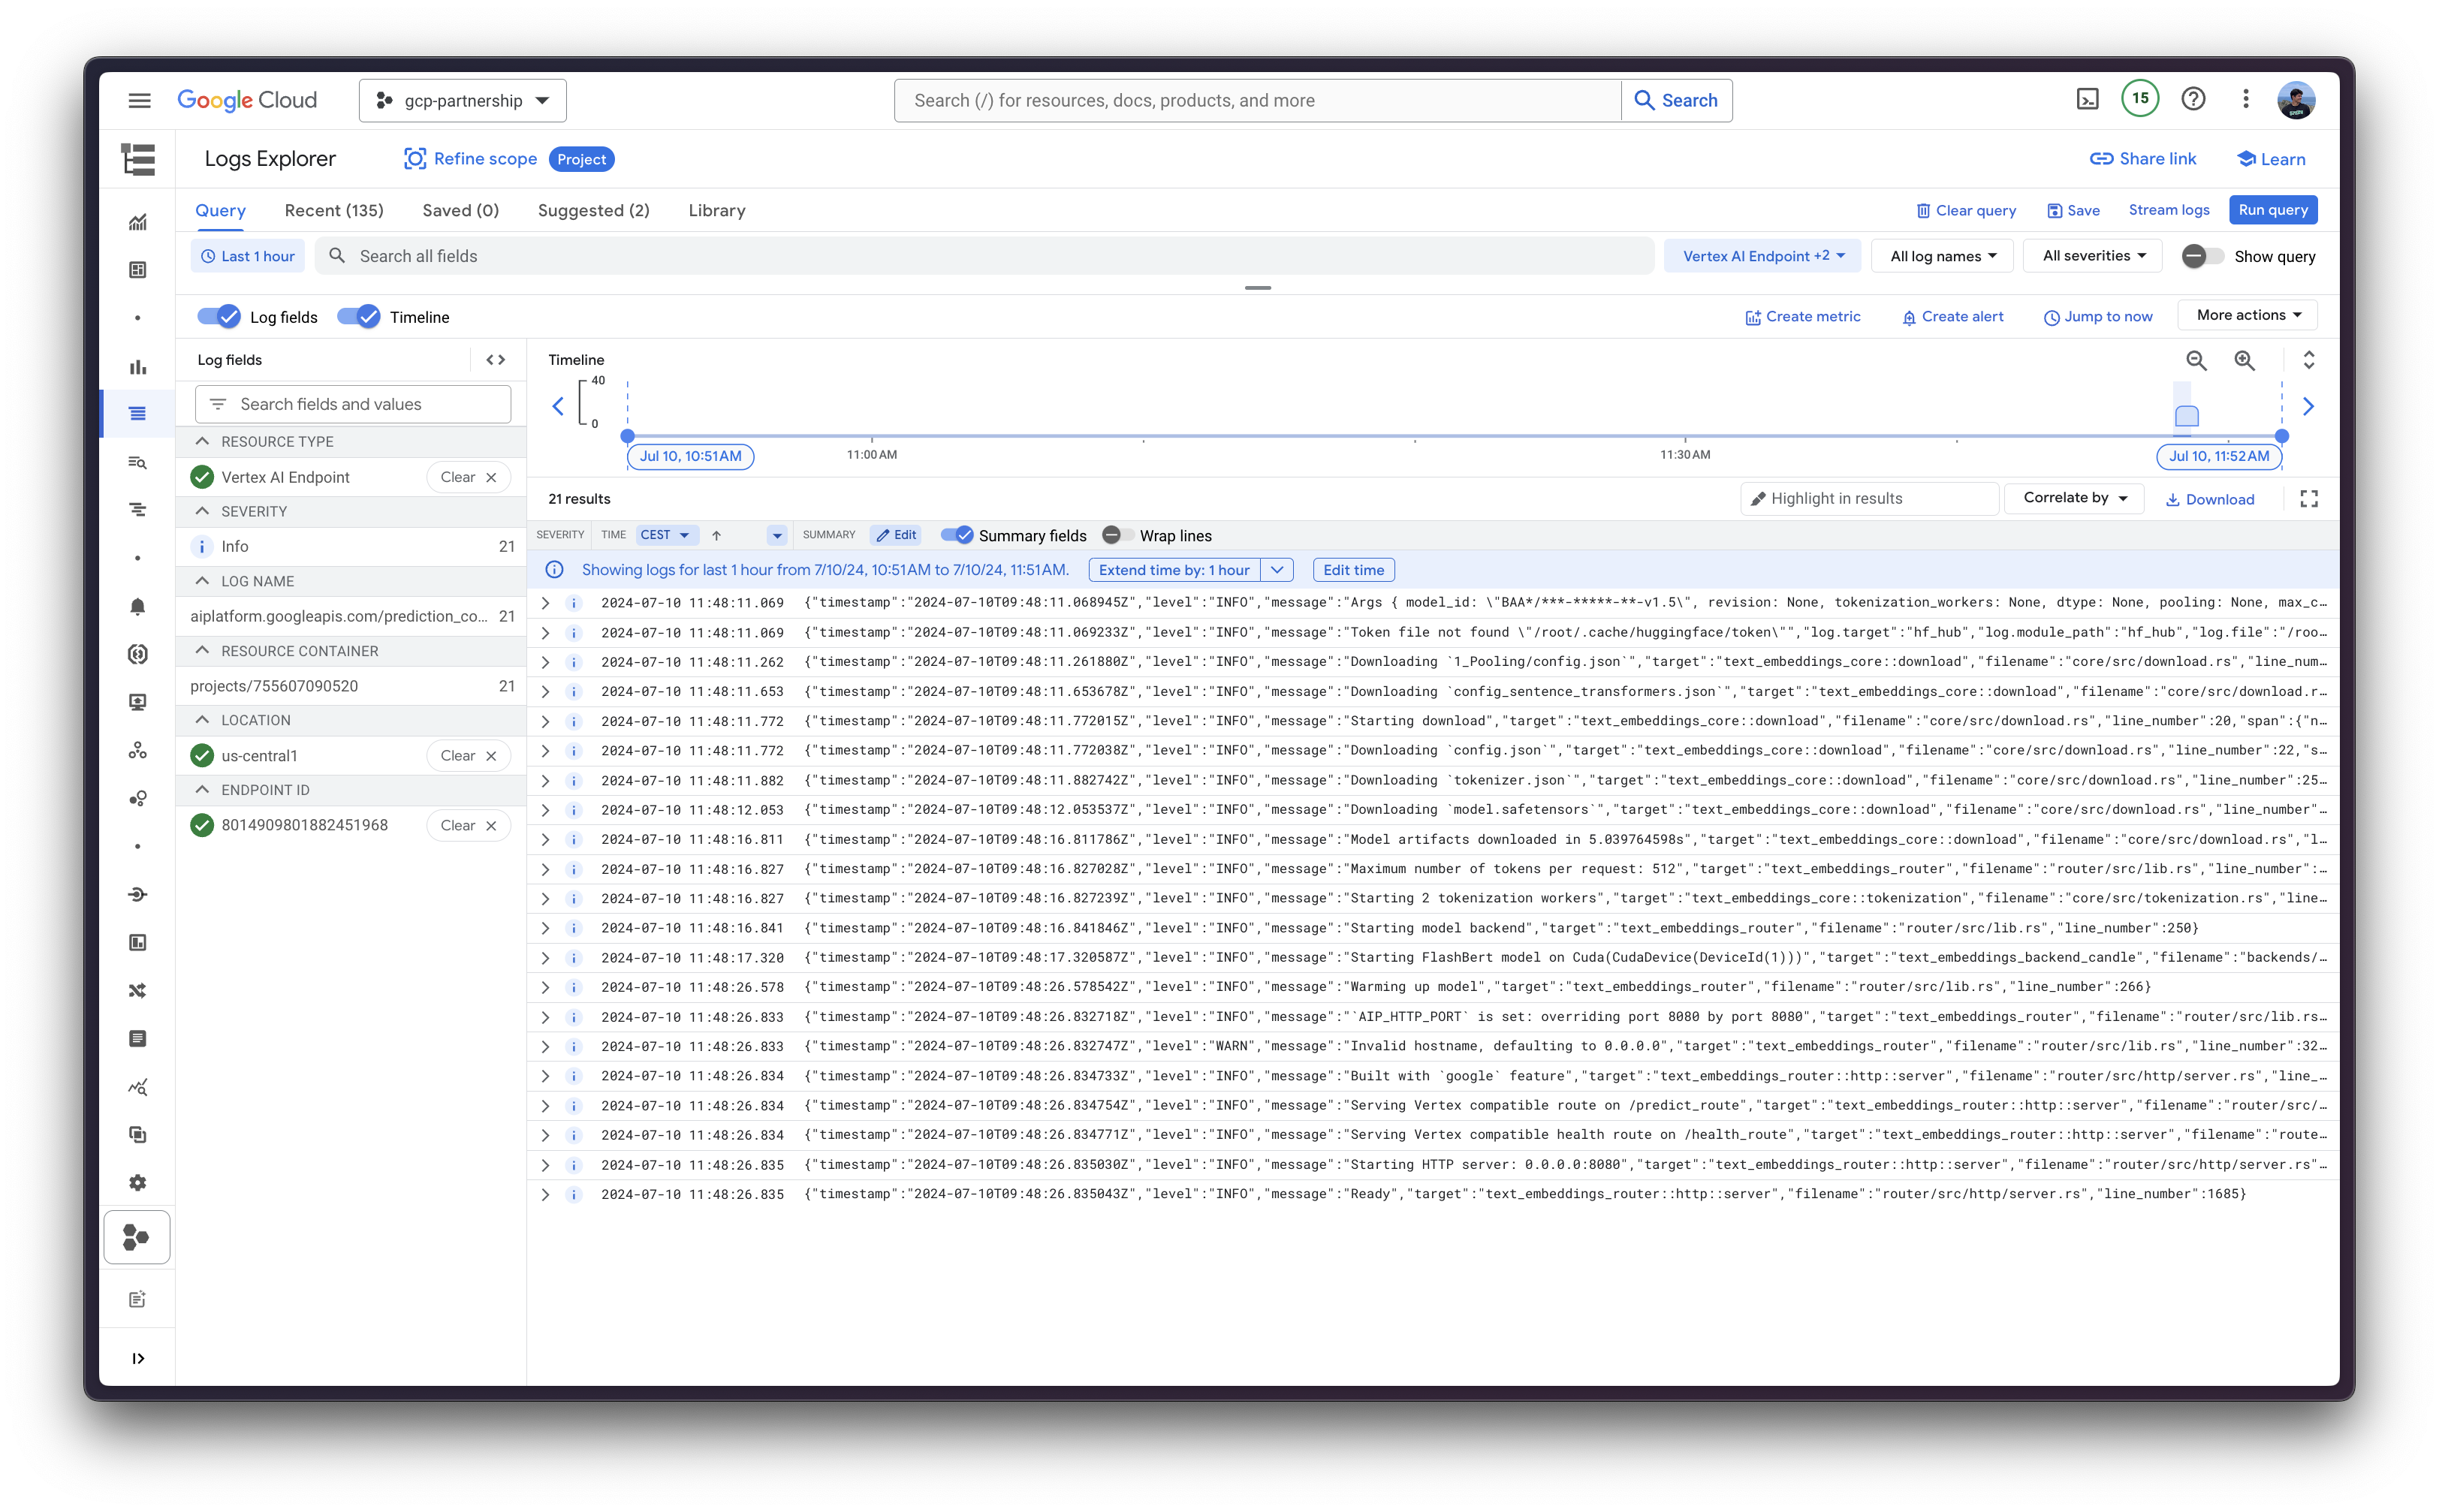Click the Run query button
The height and width of the screenshot is (1512, 2439).
point(2272,210)
